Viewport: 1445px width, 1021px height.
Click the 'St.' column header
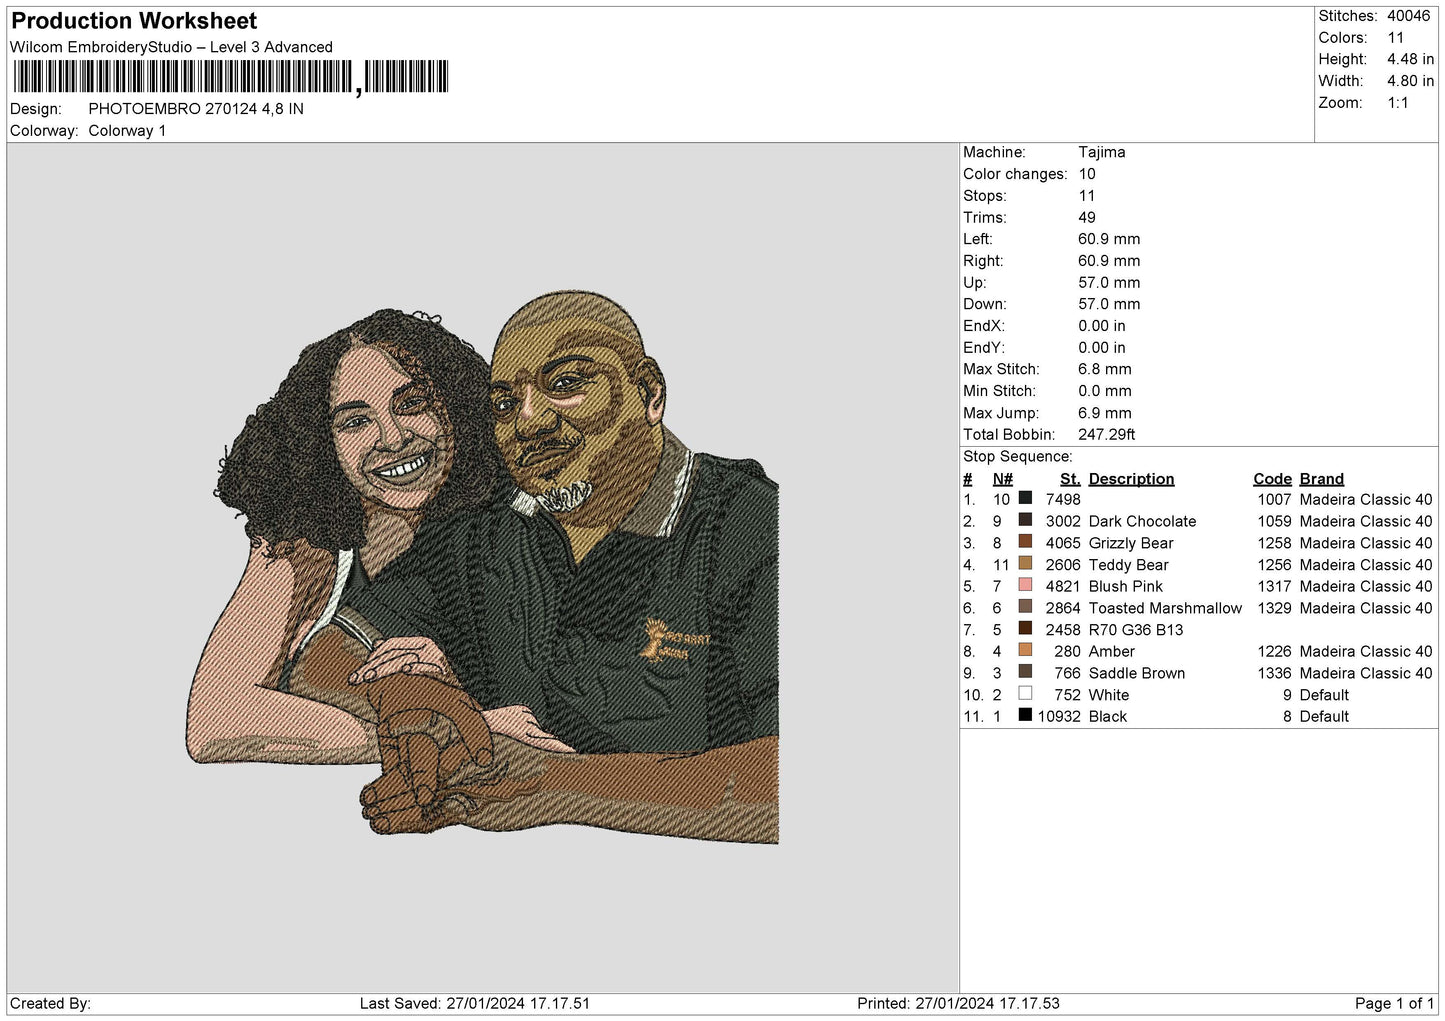pyautogui.click(x=1070, y=479)
